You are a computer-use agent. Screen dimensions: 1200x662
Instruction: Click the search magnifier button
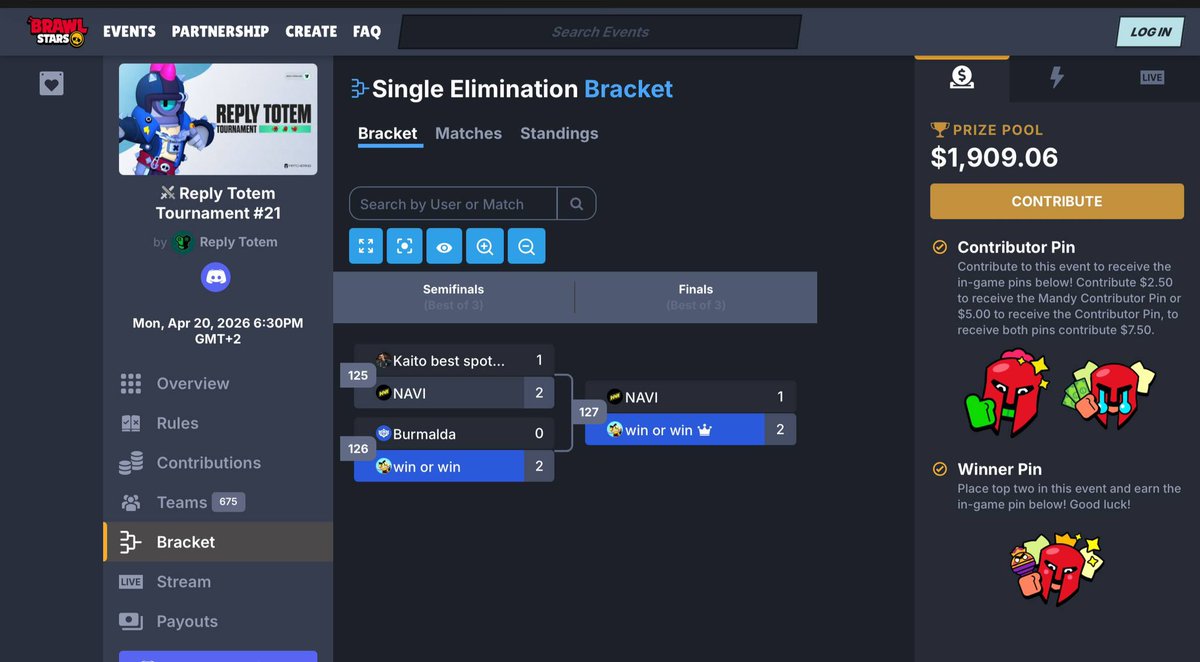(576, 203)
